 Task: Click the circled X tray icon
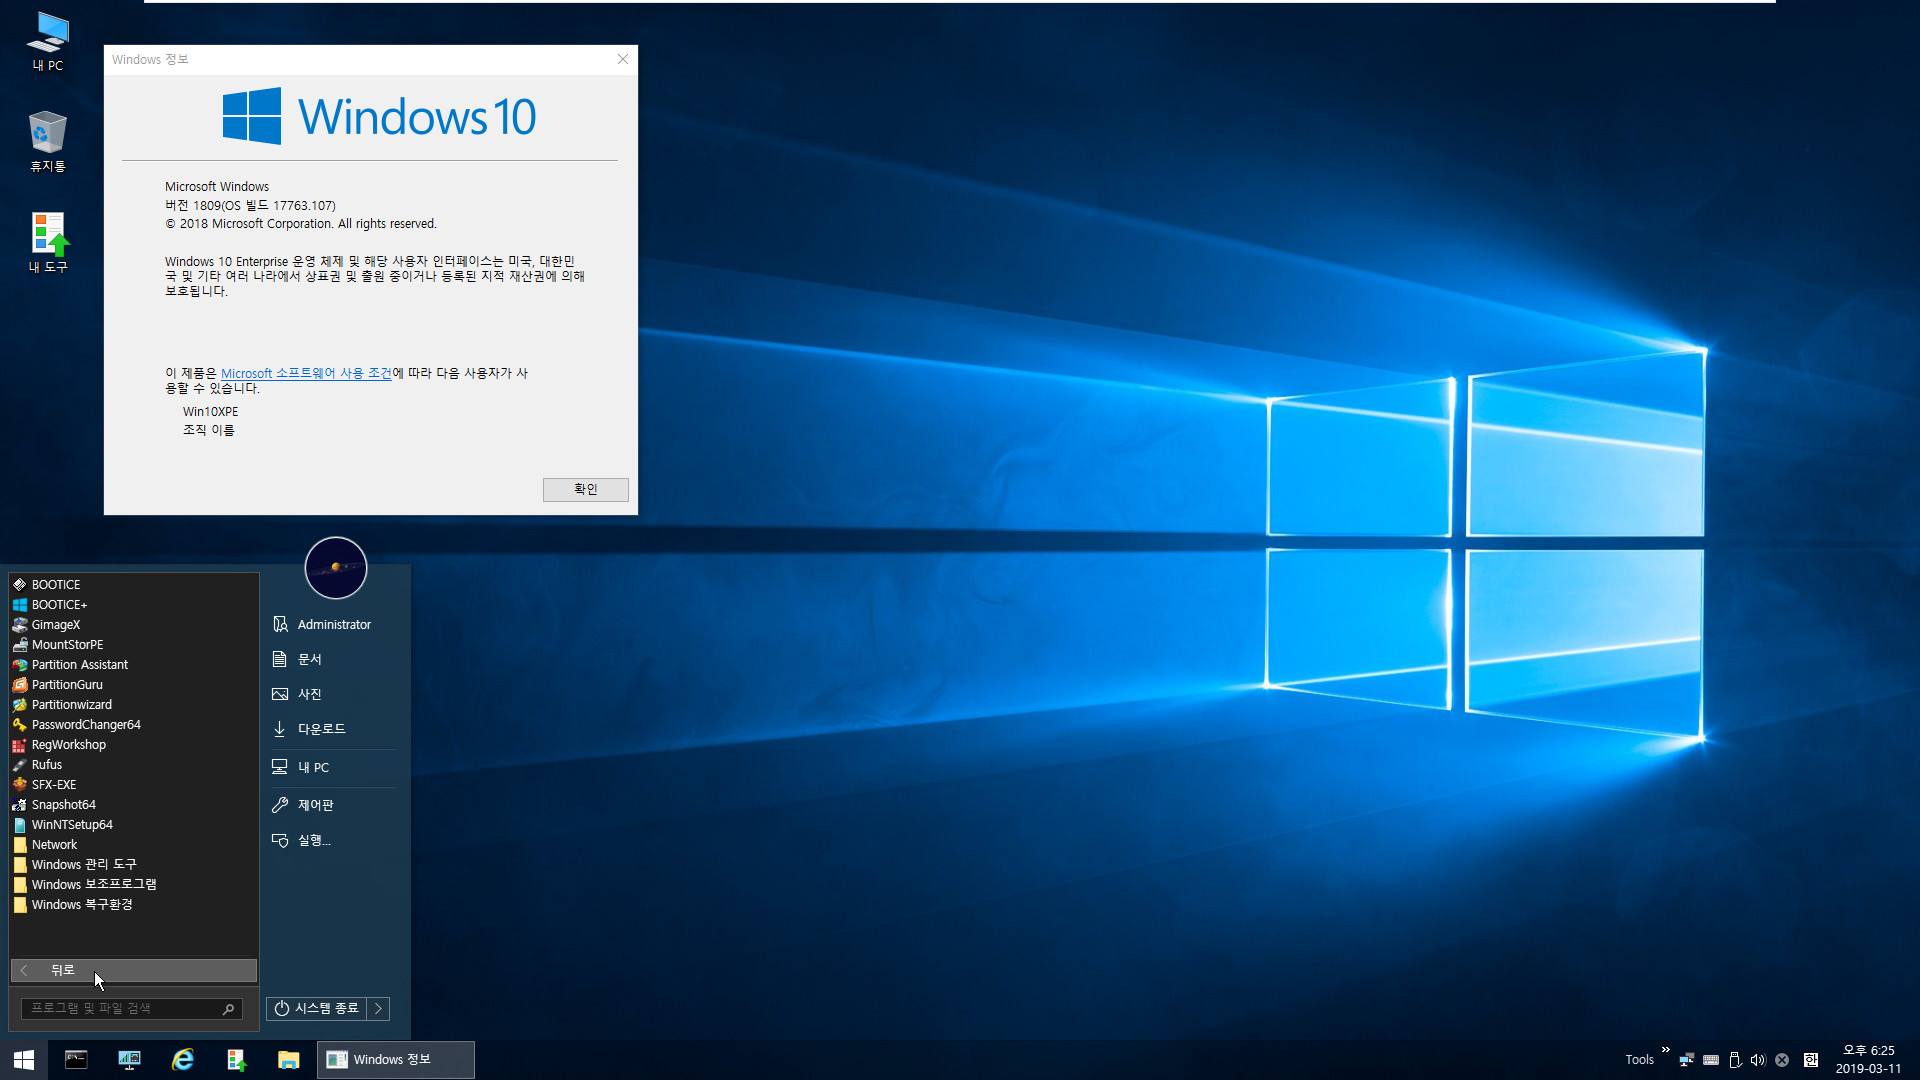[x=1782, y=1060]
